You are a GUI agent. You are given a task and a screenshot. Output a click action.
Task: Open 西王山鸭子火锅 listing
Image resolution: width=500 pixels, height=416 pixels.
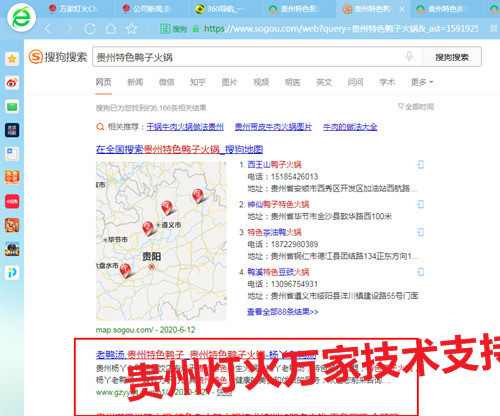[x=274, y=165]
